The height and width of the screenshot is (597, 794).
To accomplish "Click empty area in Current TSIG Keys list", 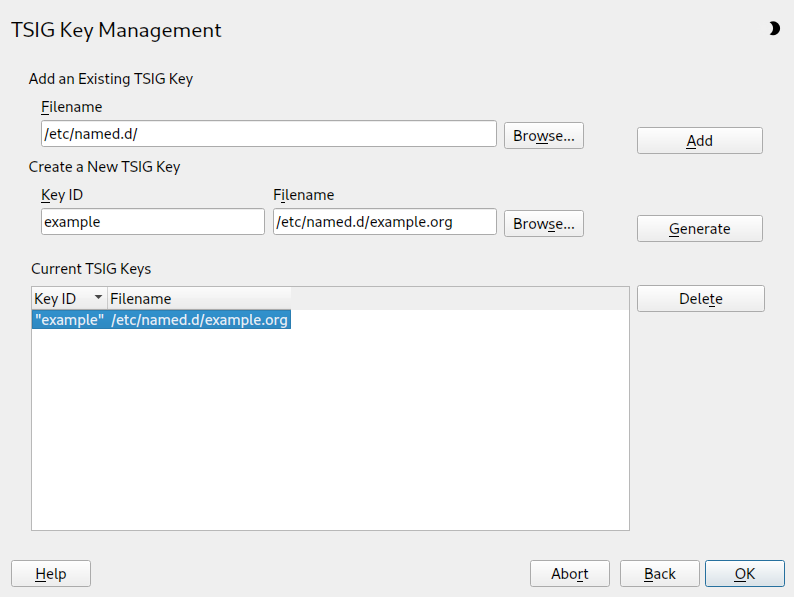I will [x=330, y=430].
